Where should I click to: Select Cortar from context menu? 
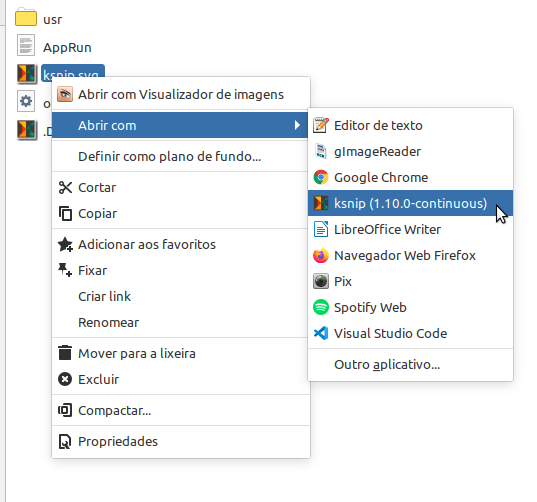click(x=181, y=188)
